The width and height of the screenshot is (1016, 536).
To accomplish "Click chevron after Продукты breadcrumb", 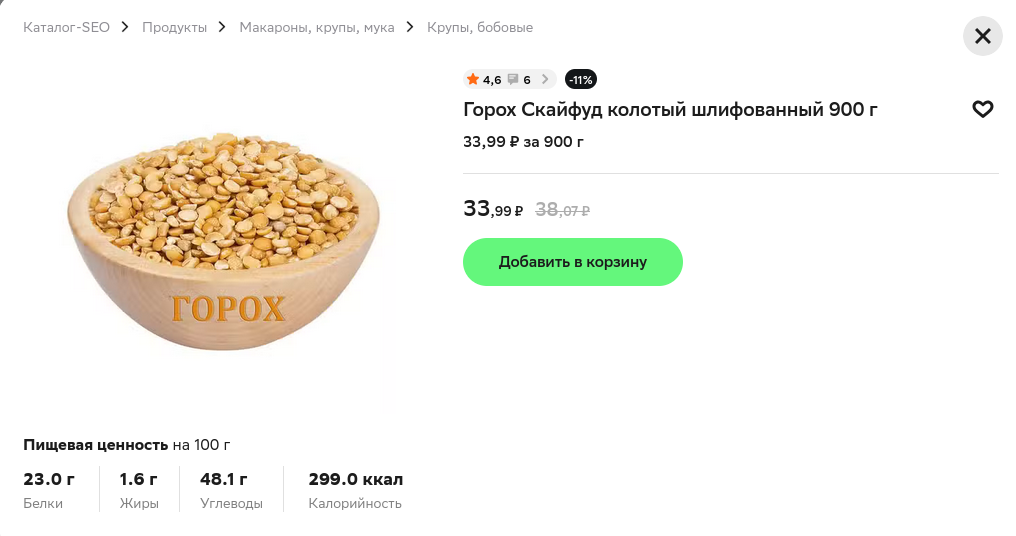I will tap(223, 27).
